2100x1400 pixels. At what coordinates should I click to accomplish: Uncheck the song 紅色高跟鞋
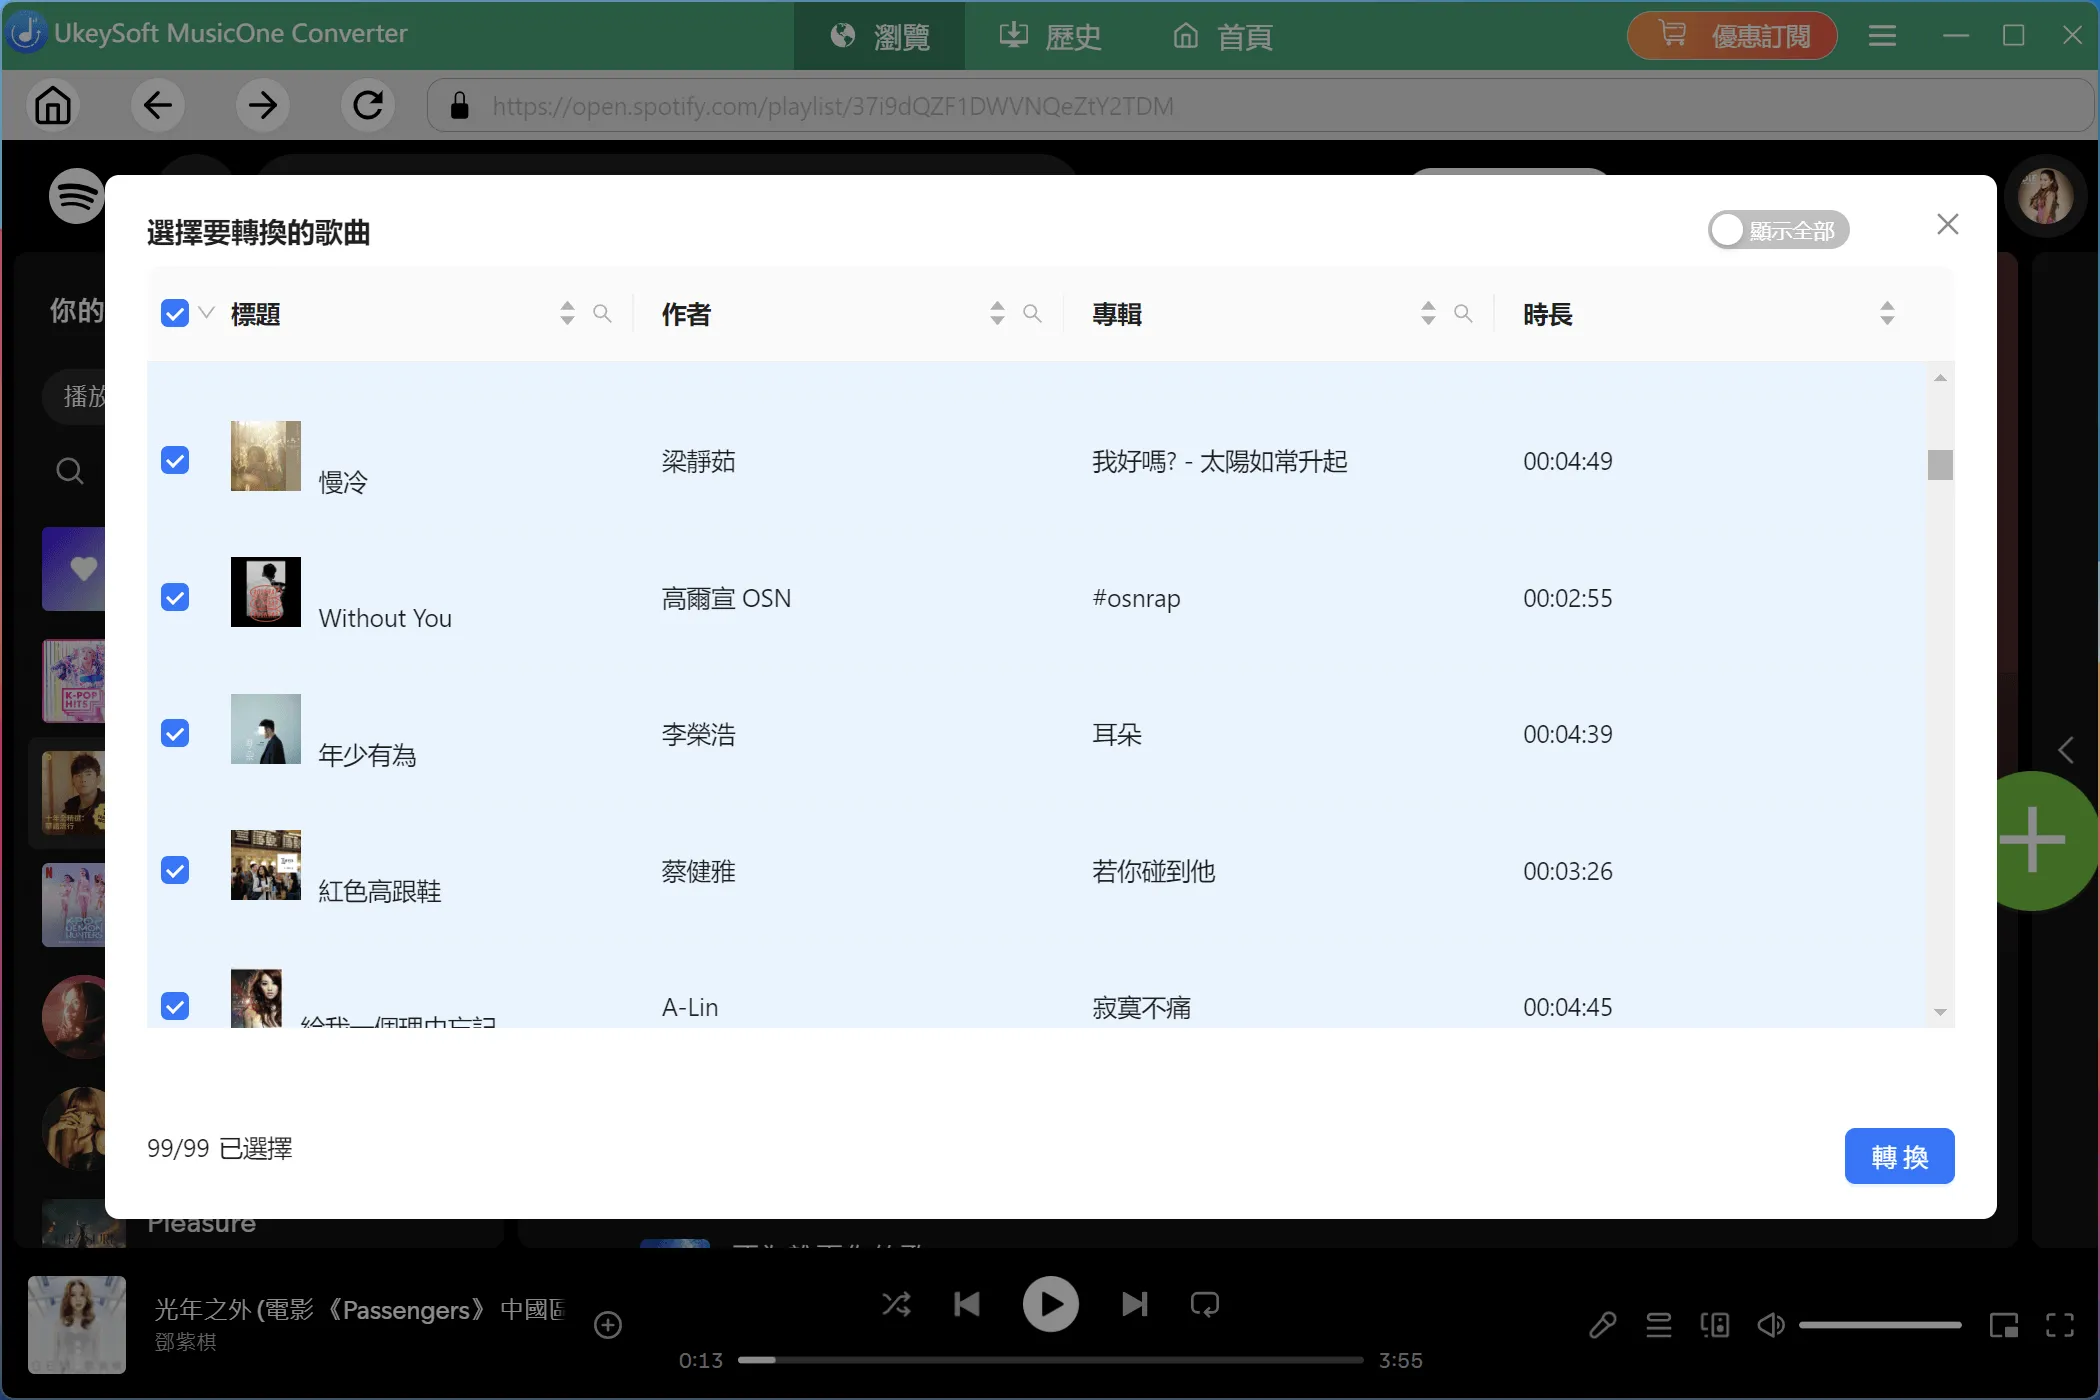coord(174,871)
